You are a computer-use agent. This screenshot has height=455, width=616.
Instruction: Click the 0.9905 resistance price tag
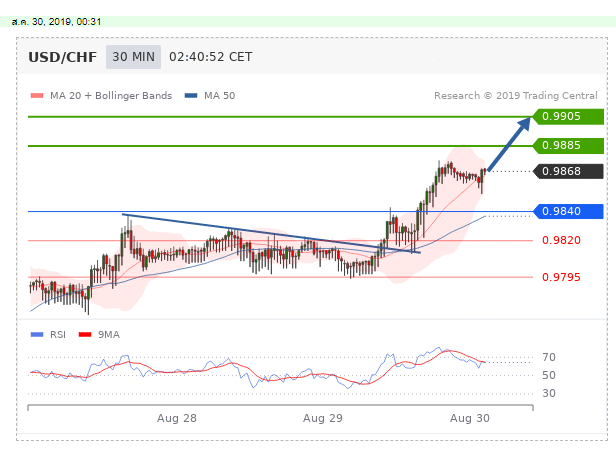tap(568, 116)
